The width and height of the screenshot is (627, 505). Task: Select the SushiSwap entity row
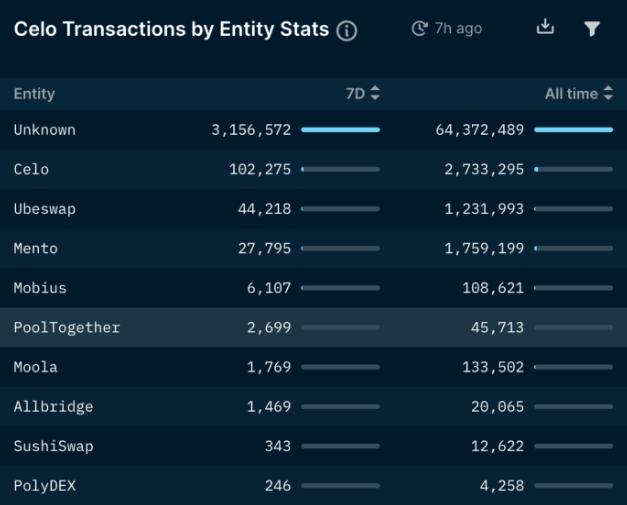click(314, 446)
